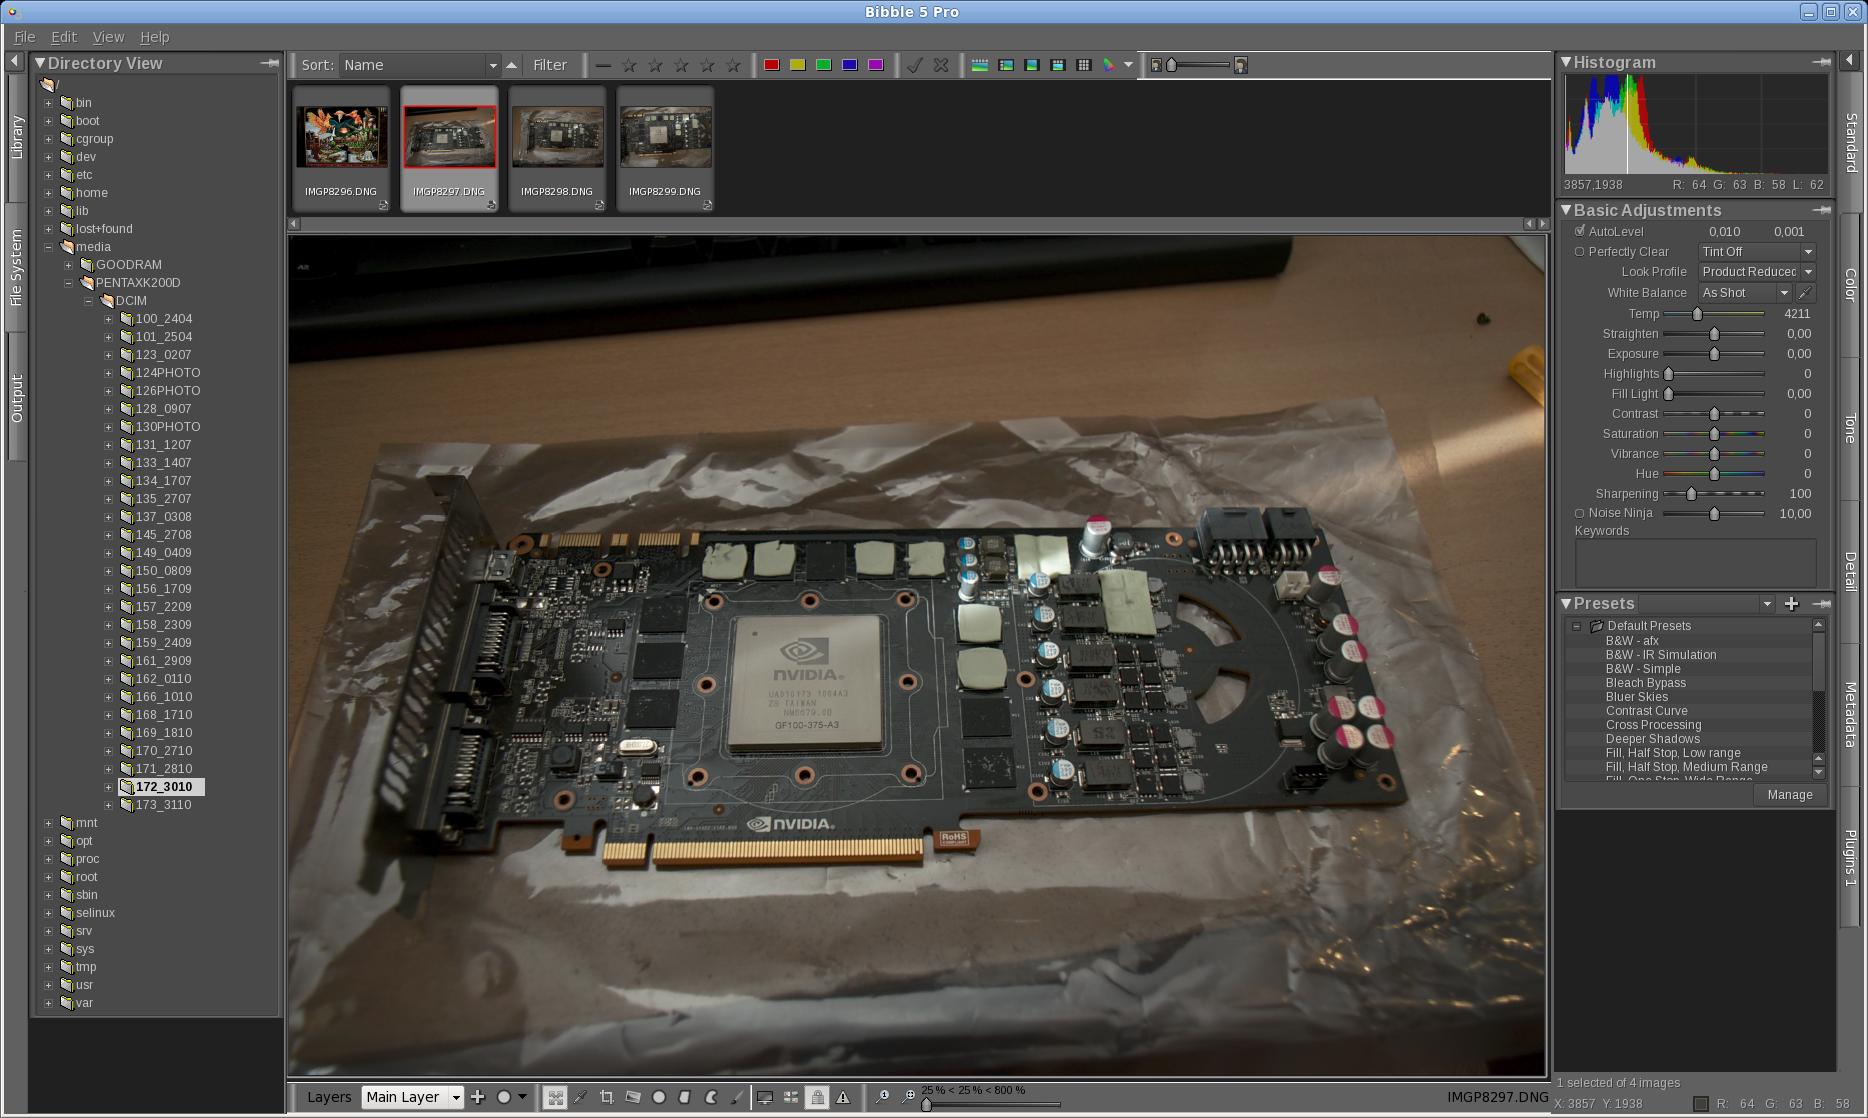The image size is (1868, 1118).
Task: Collapse the Presets panel
Action: pyautogui.click(x=1566, y=604)
